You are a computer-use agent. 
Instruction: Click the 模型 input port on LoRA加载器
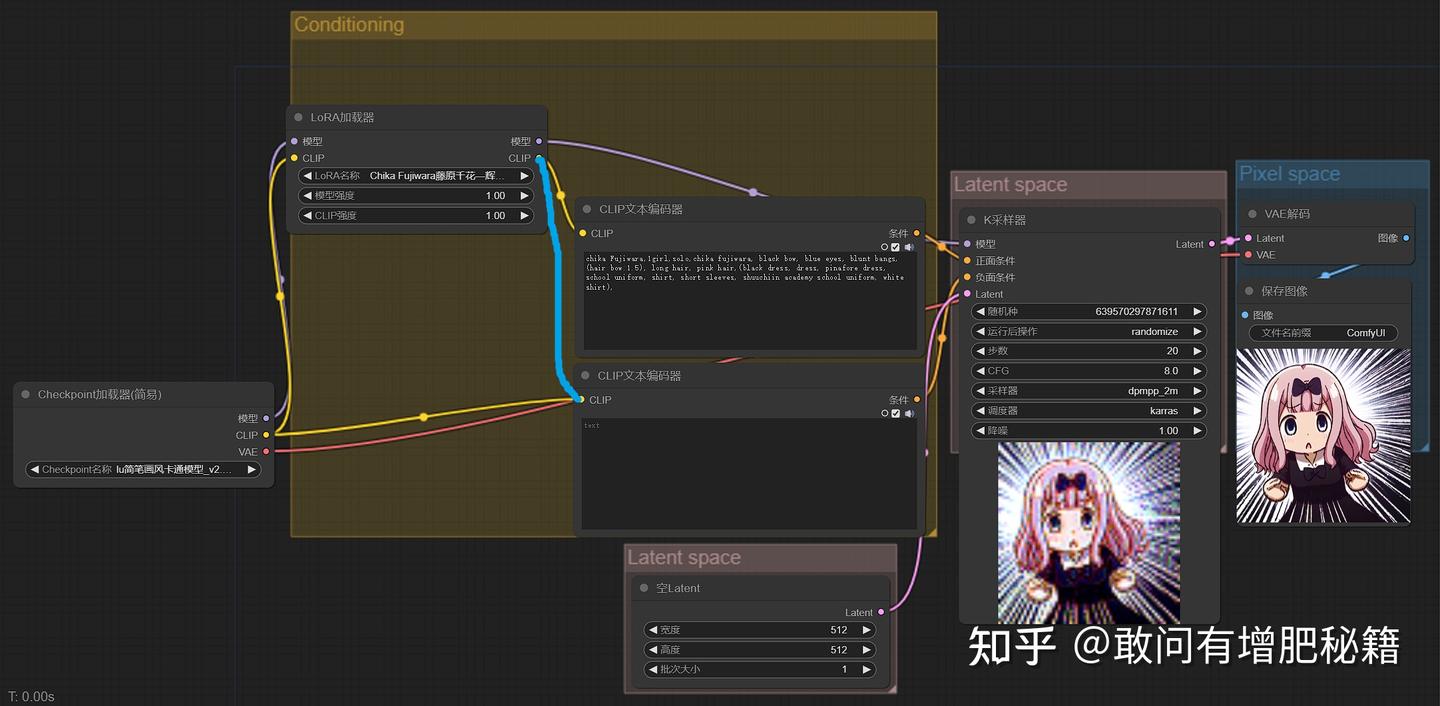(294, 141)
